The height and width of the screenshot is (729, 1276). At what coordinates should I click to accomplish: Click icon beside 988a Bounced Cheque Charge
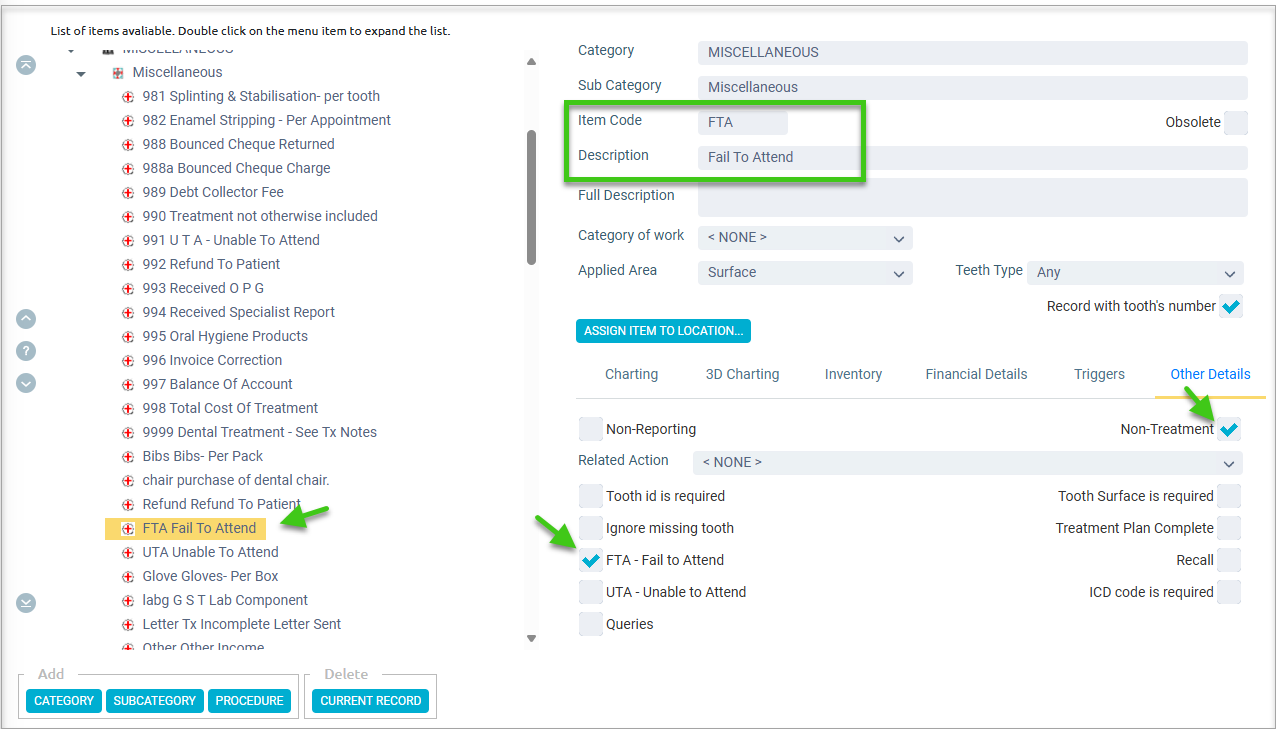[x=128, y=169]
